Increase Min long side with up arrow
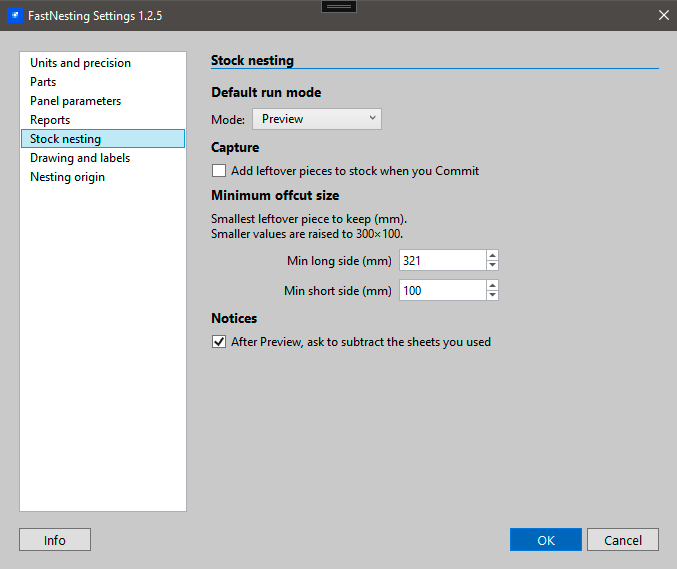The image size is (677, 569). coord(492,255)
